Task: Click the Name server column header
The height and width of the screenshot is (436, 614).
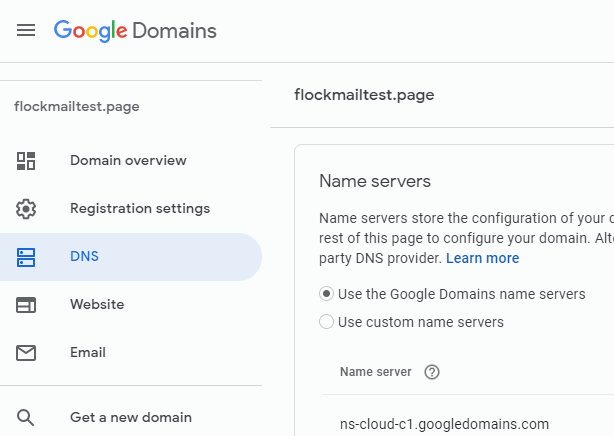Action: pos(376,372)
